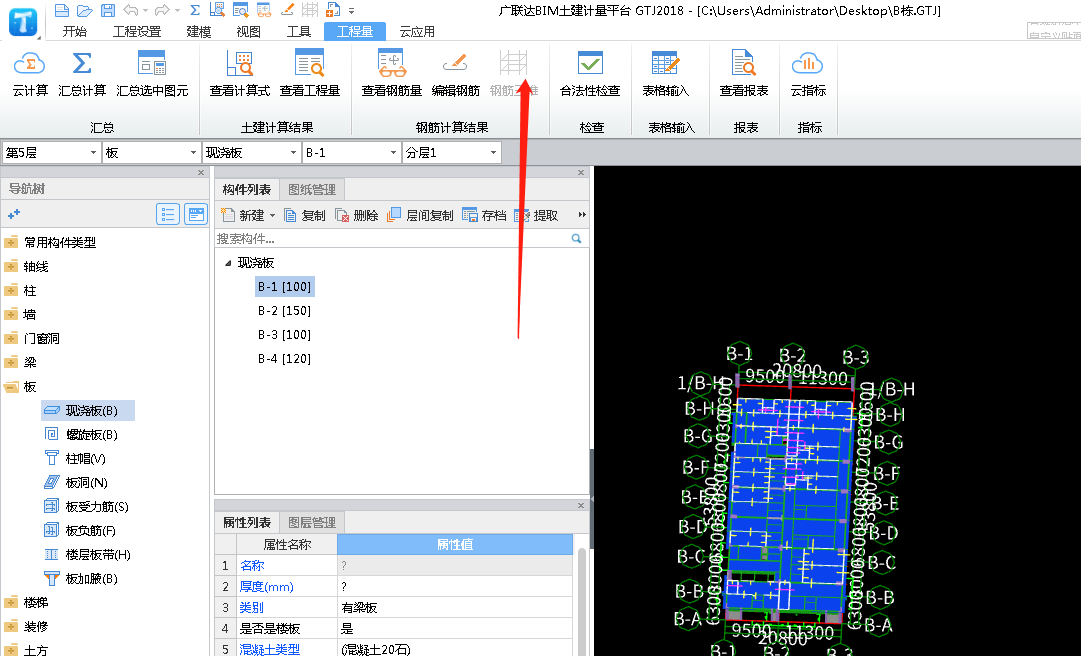
Task: Open 查看报表 view reports
Action: (x=744, y=74)
